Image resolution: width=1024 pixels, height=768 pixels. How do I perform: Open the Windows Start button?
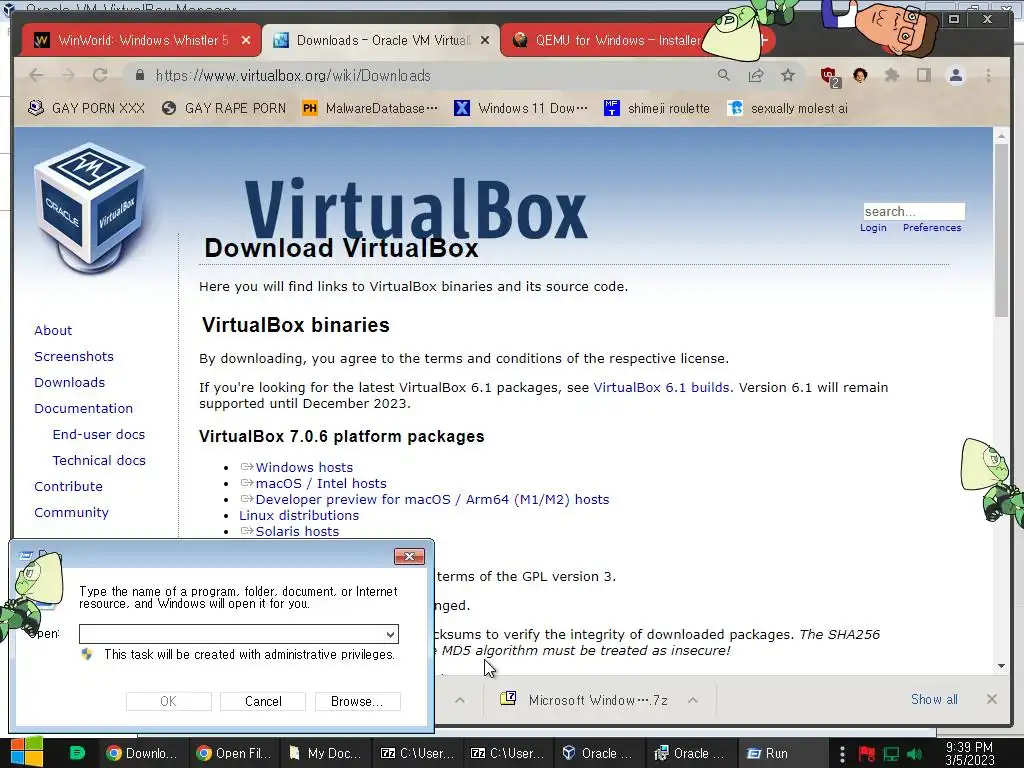(x=27, y=752)
